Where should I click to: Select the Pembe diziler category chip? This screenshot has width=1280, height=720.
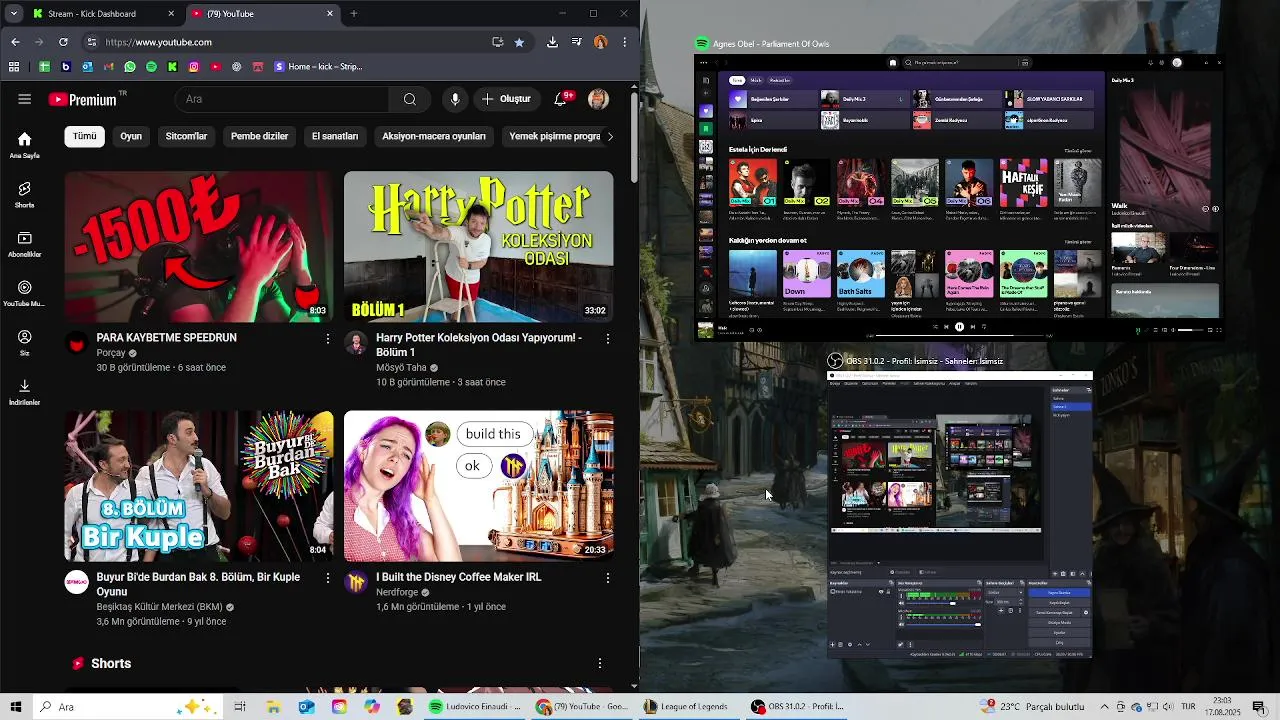[x=259, y=136]
